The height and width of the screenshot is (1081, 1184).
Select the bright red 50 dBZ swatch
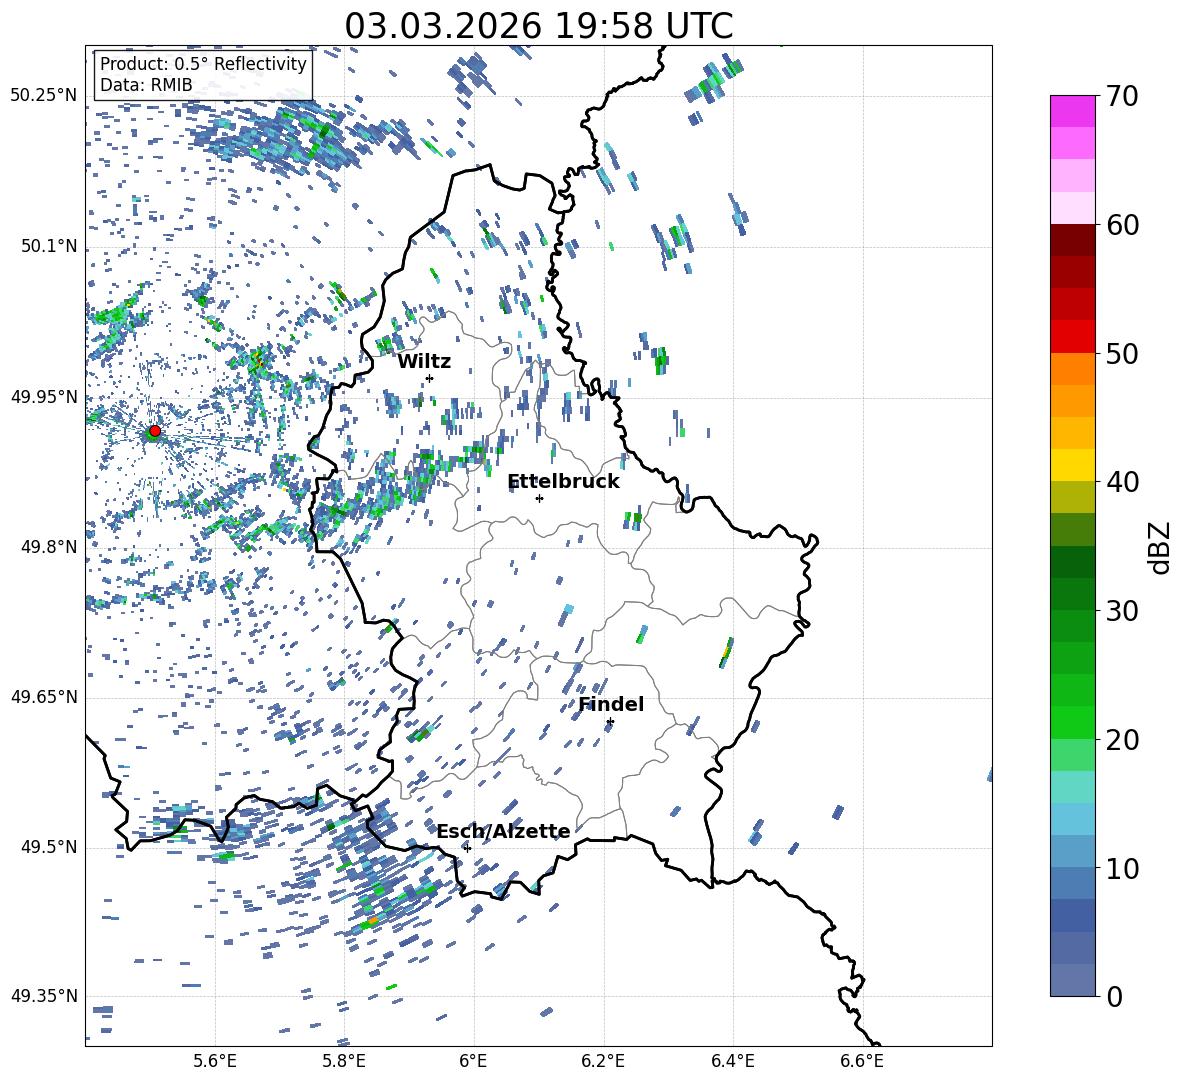(1072, 336)
